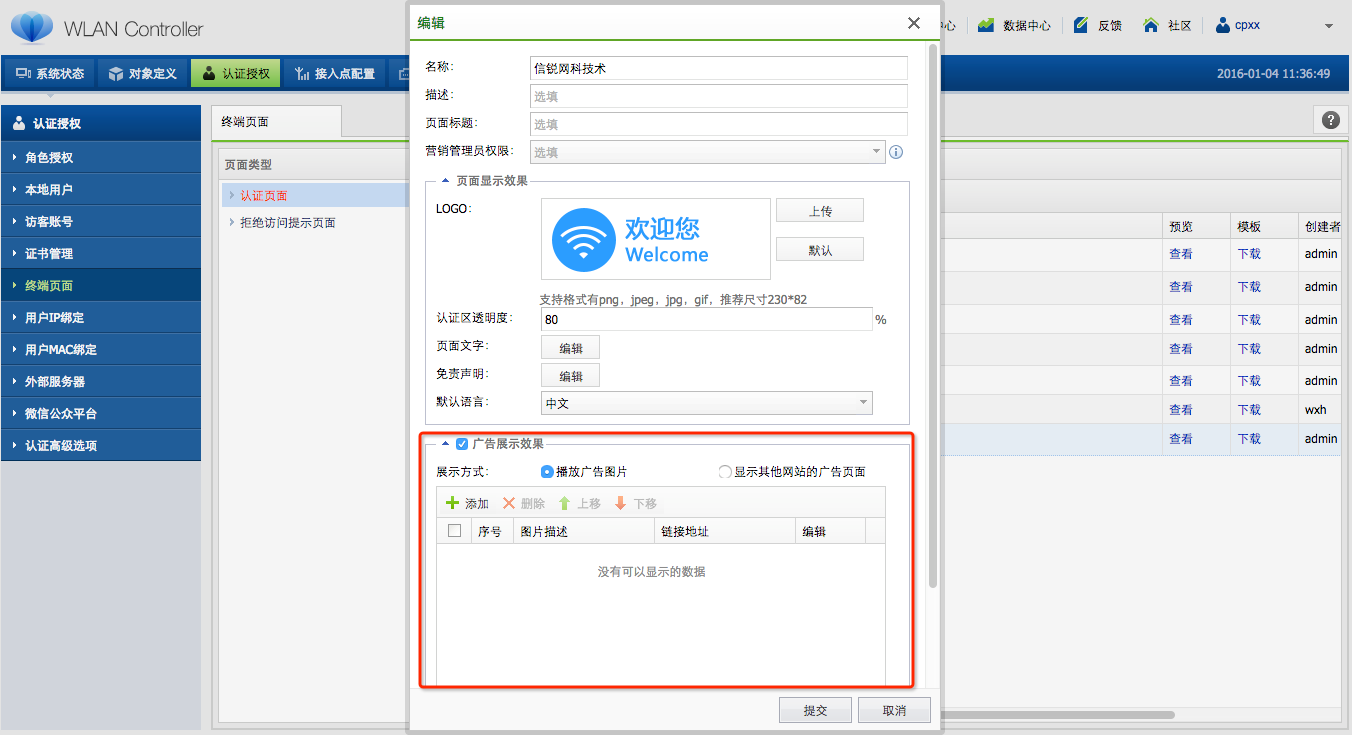Image resolution: width=1352 pixels, height=735 pixels.
Task: Click the 页面标题 input field
Action: (x=718, y=124)
